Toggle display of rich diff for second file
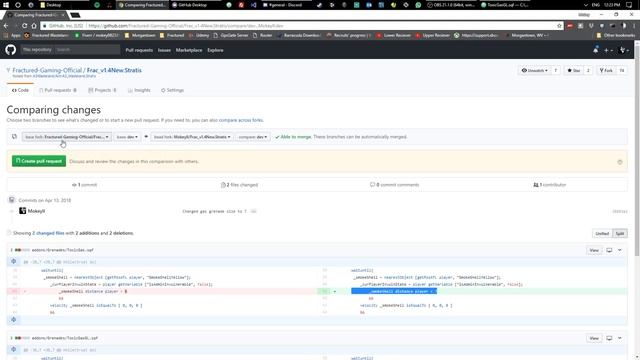The image size is (640, 360). tap(609, 338)
